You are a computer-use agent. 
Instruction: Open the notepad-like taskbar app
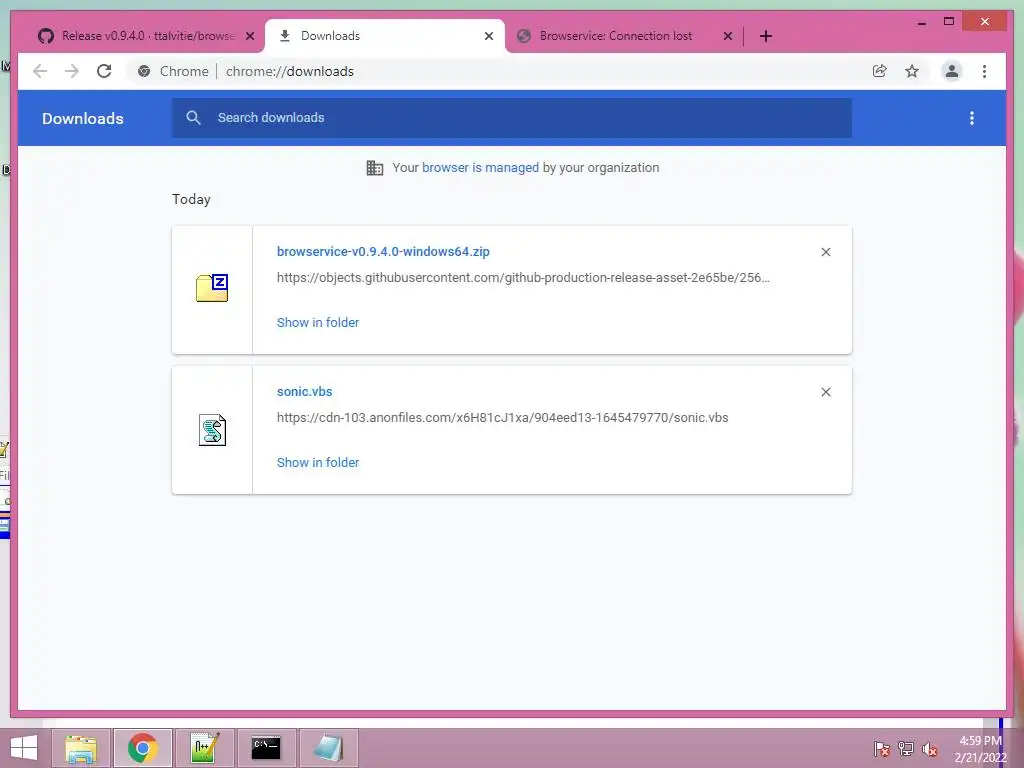(328, 748)
